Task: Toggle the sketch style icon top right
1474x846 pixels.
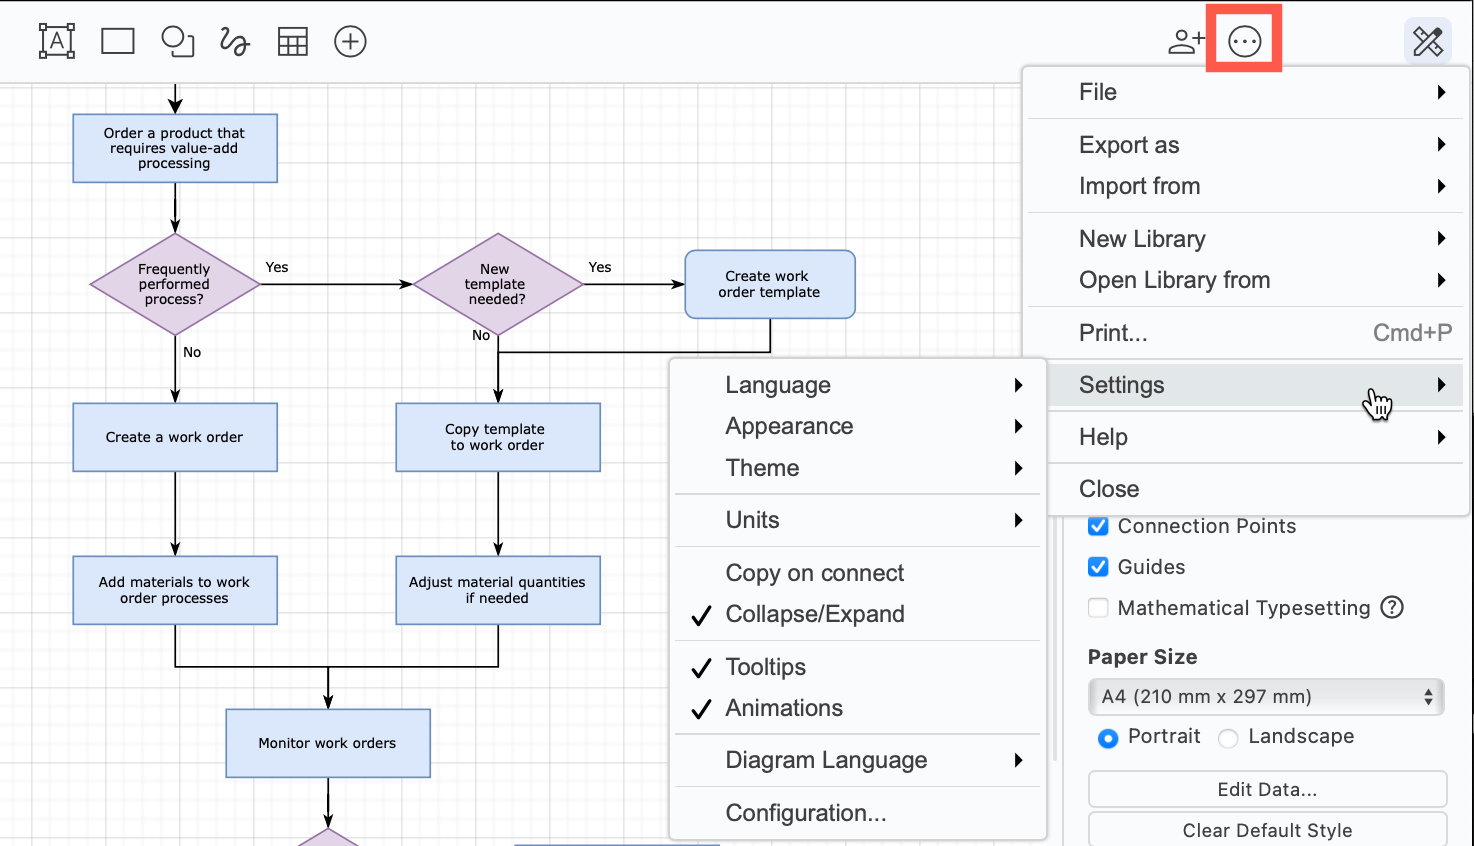Action: pos(1428,41)
